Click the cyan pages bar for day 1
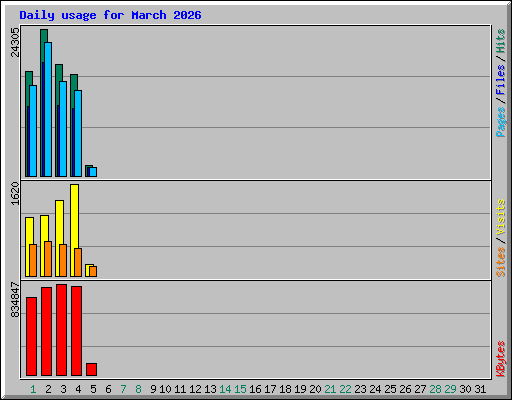 (x=33, y=131)
